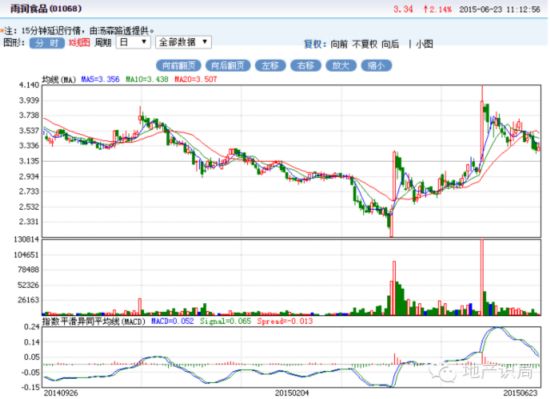The width and height of the screenshot is (550, 399).
Task: Click the 向后翻页 page backward button
Action: click(x=228, y=66)
